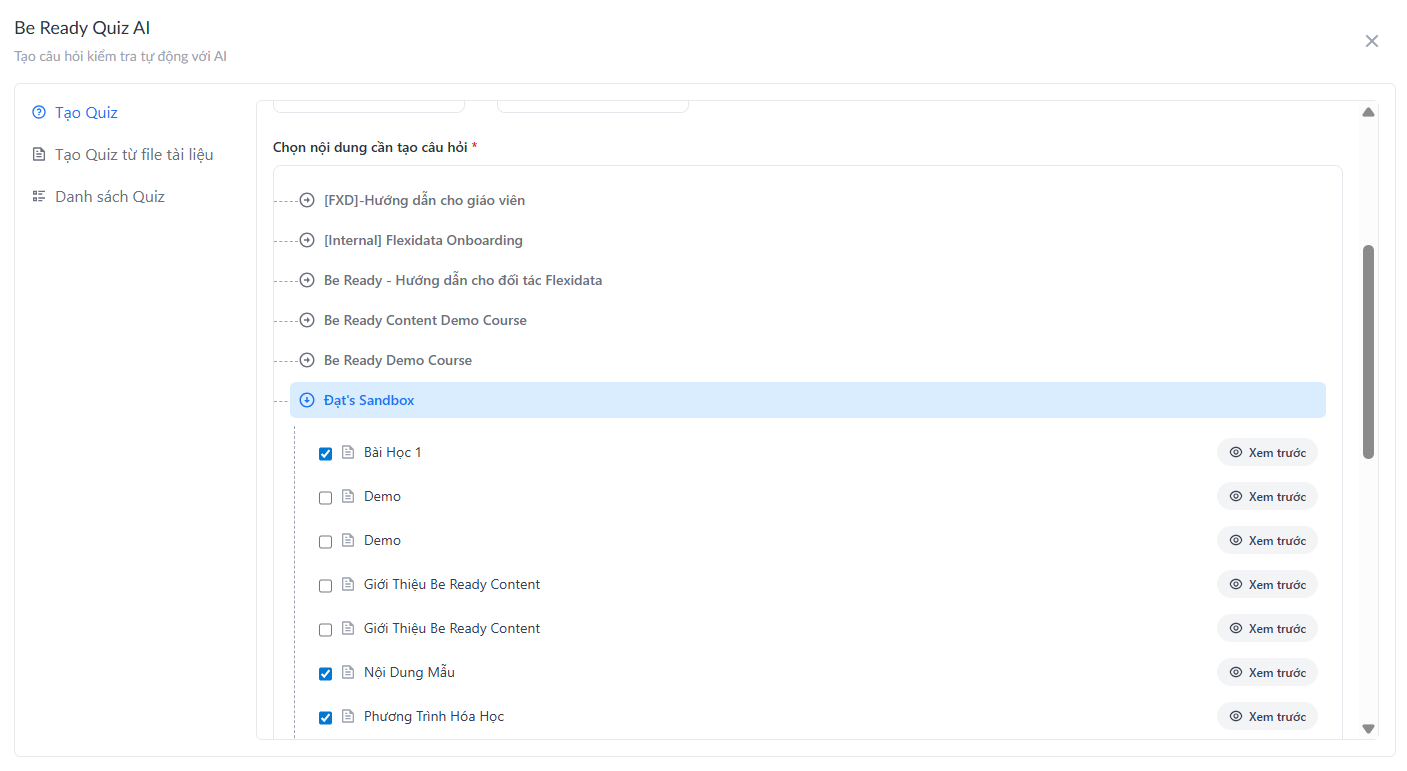
Task: Uncheck the Phương Trình Hóa Học checkbox
Action: [x=325, y=718]
